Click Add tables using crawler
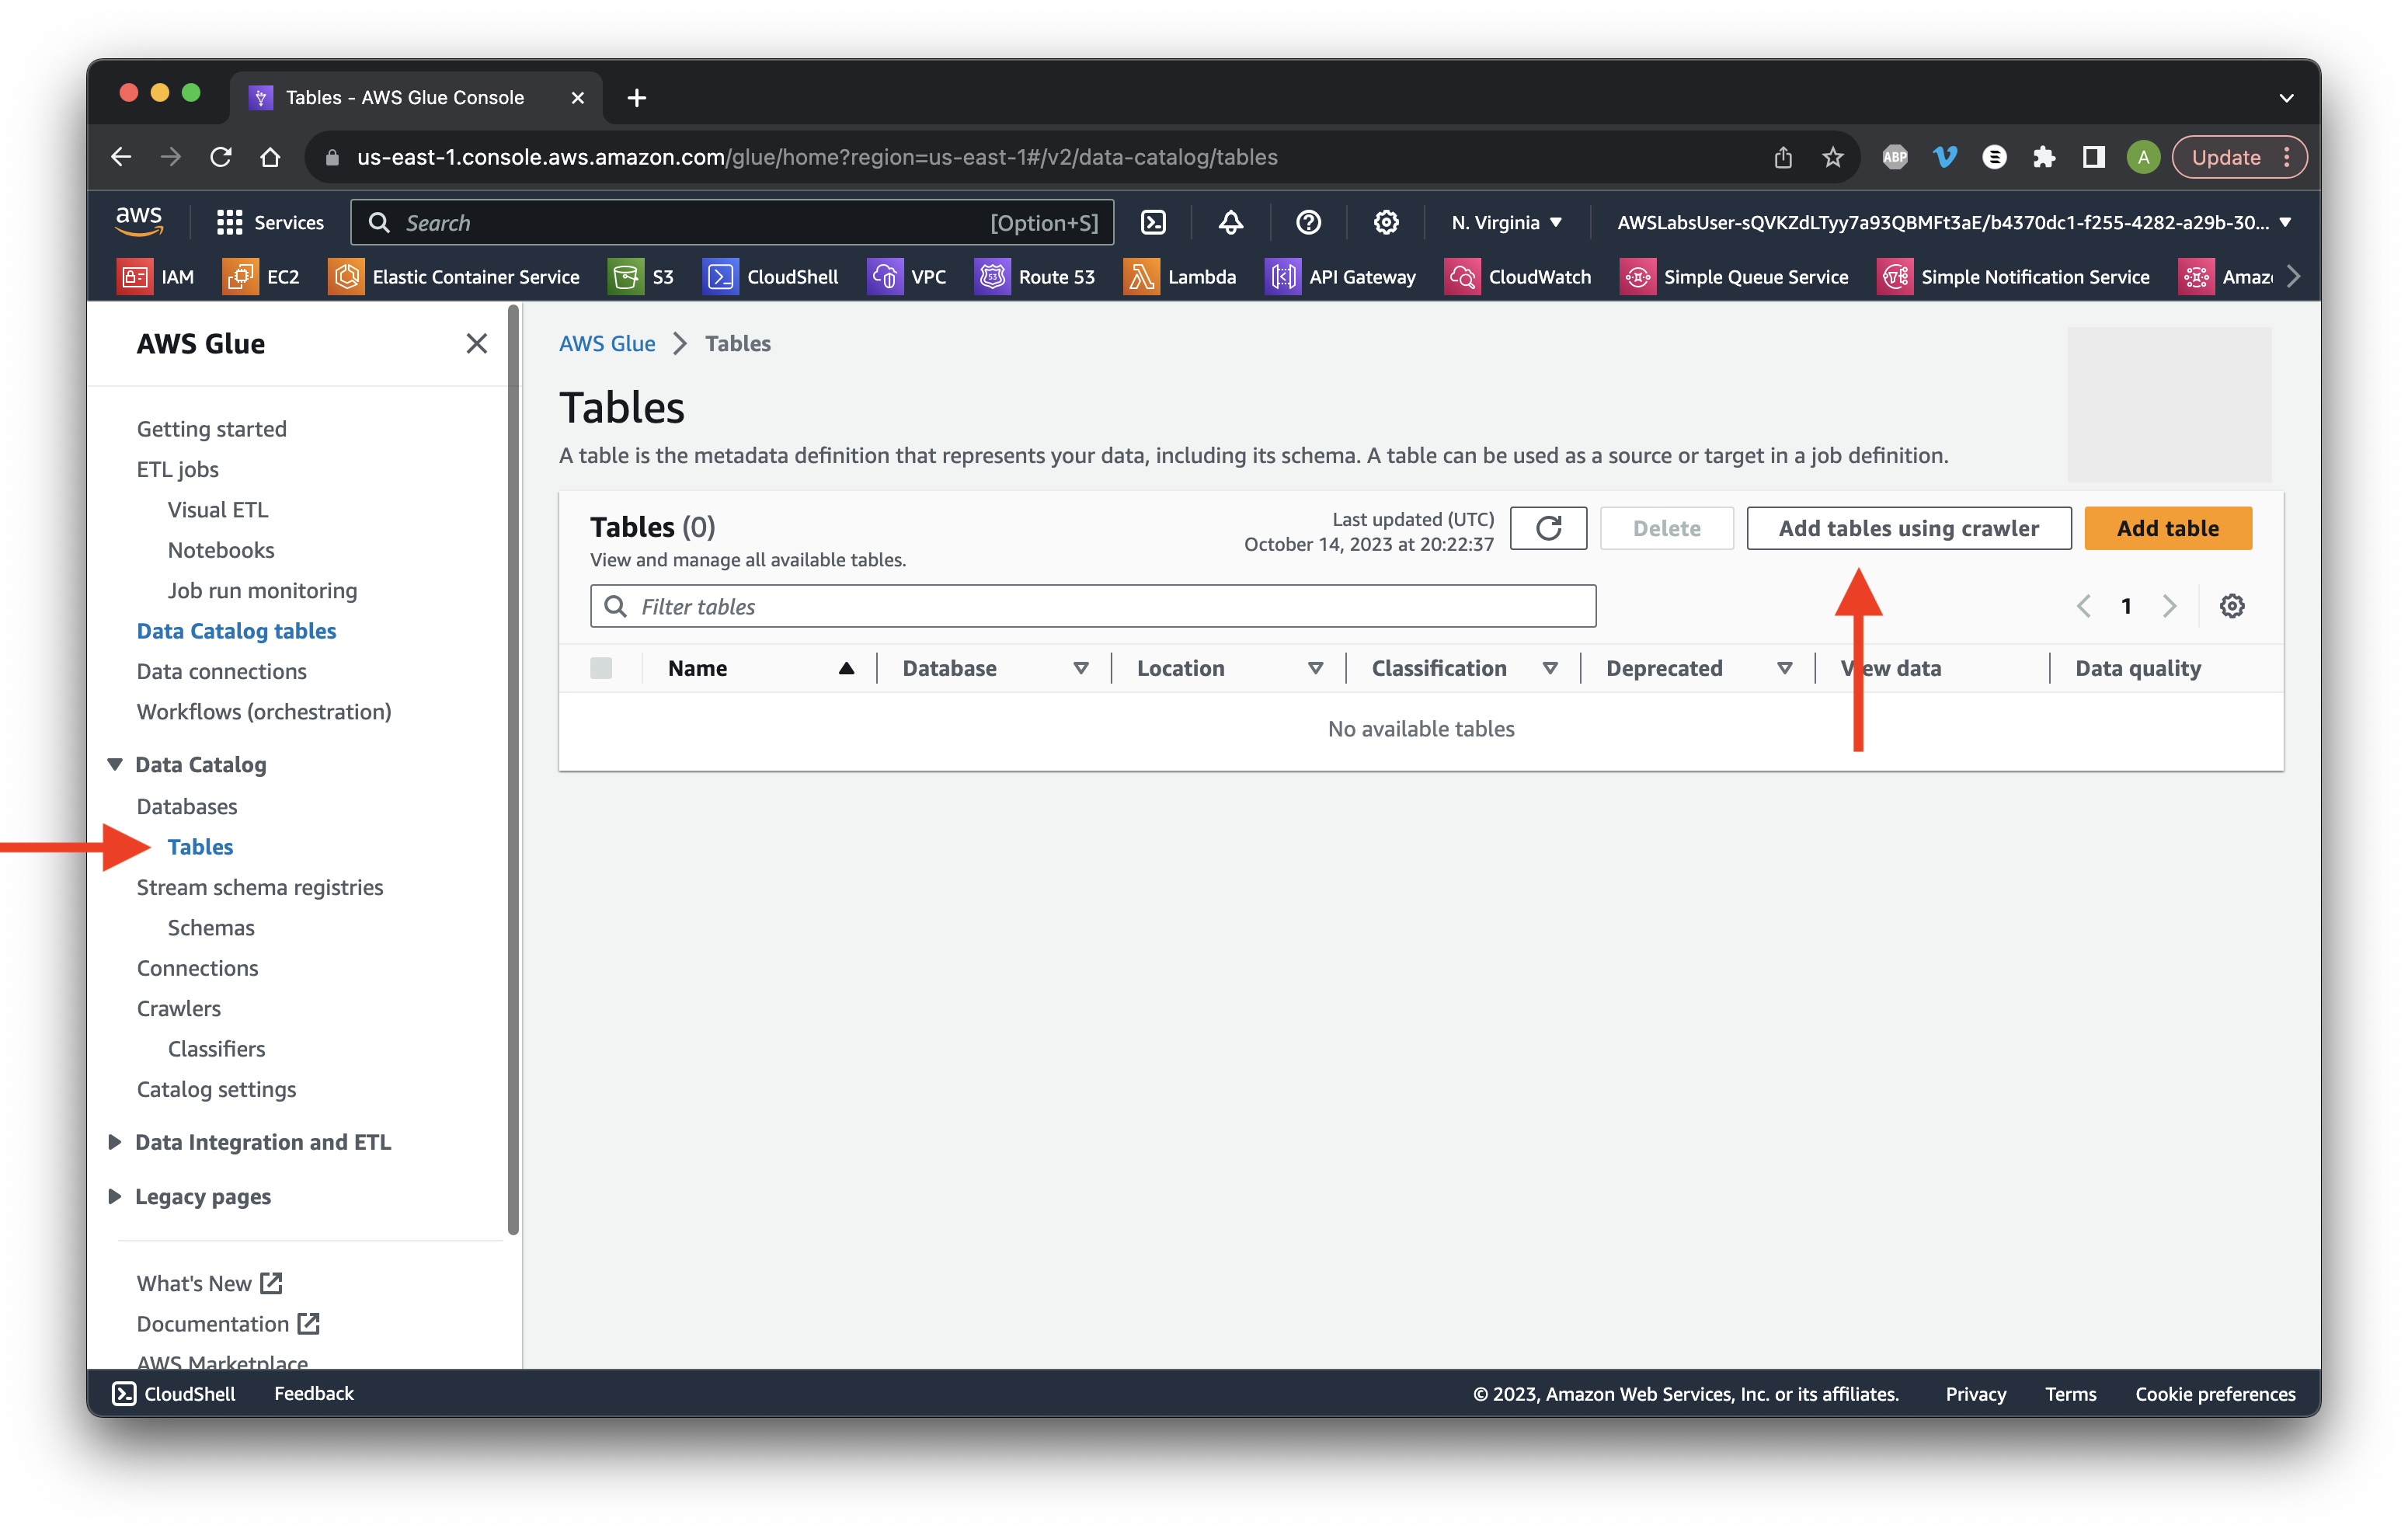2408x1532 pixels. (1908, 528)
